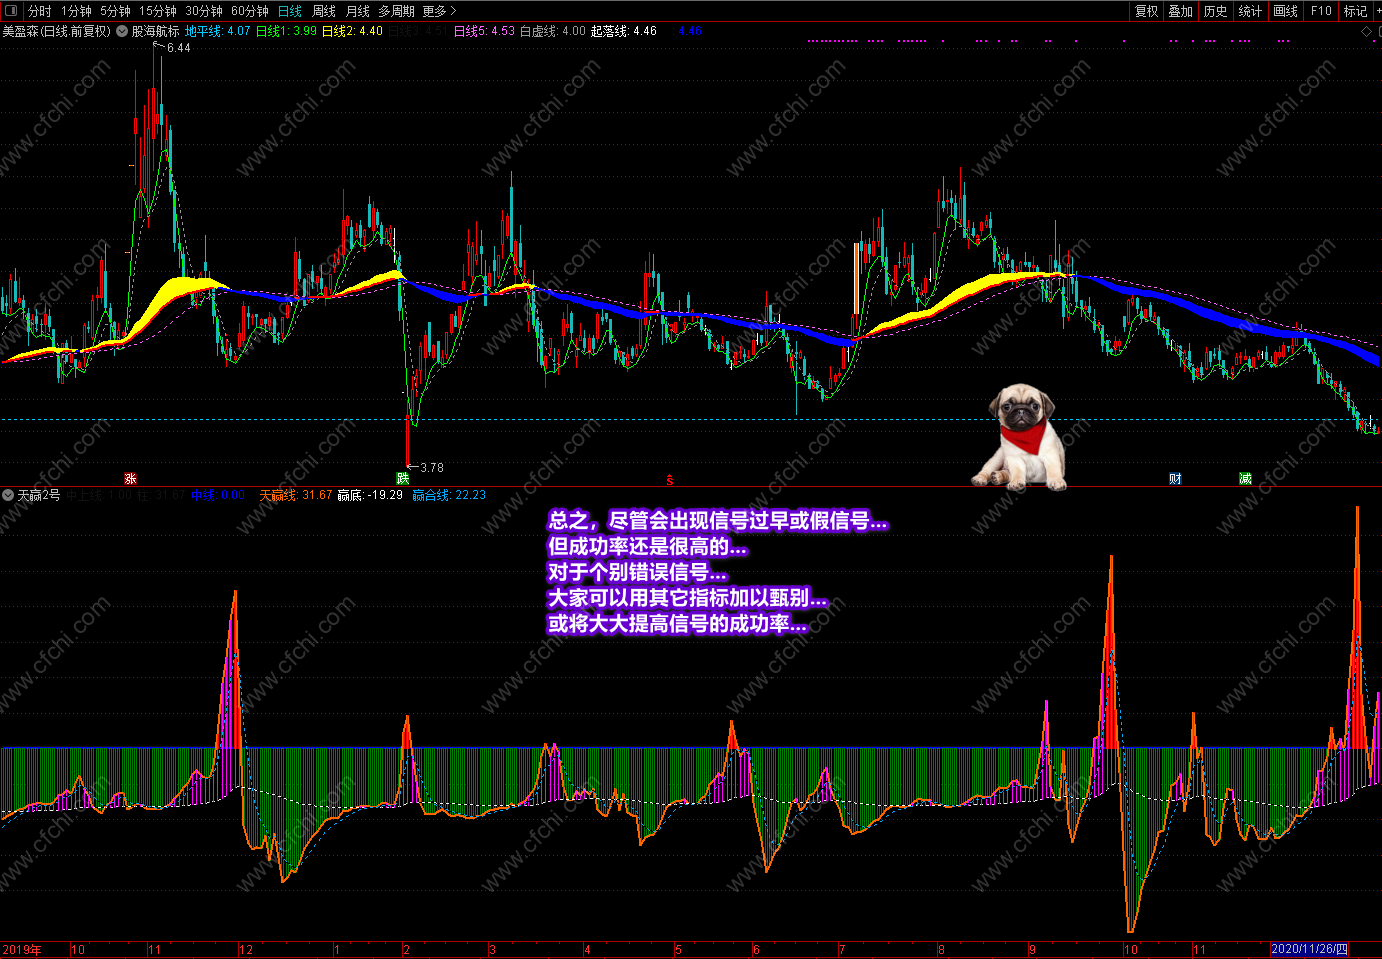Select the 2020/11/26 date marker on timeline

(x=1309, y=949)
